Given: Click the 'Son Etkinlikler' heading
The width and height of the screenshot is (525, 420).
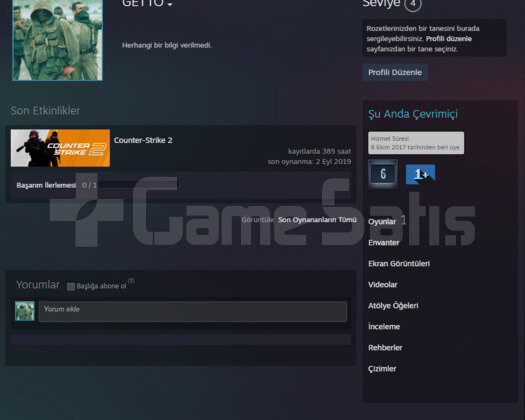Looking at the screenshot, I should [45, 111].
